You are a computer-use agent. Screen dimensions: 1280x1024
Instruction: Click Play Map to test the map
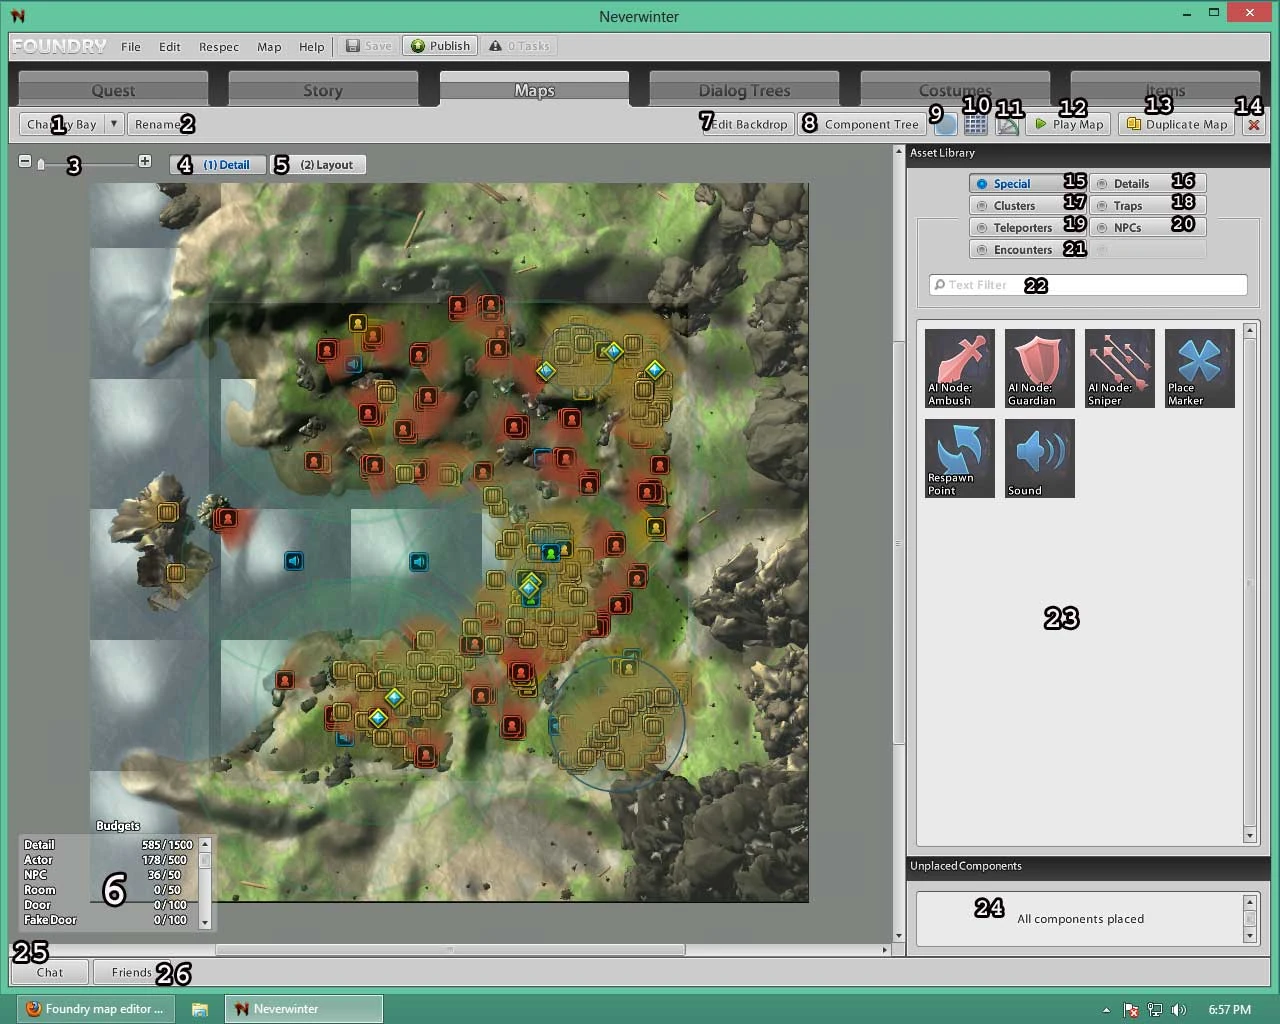pyautogui.click(x=1069, y=124)
